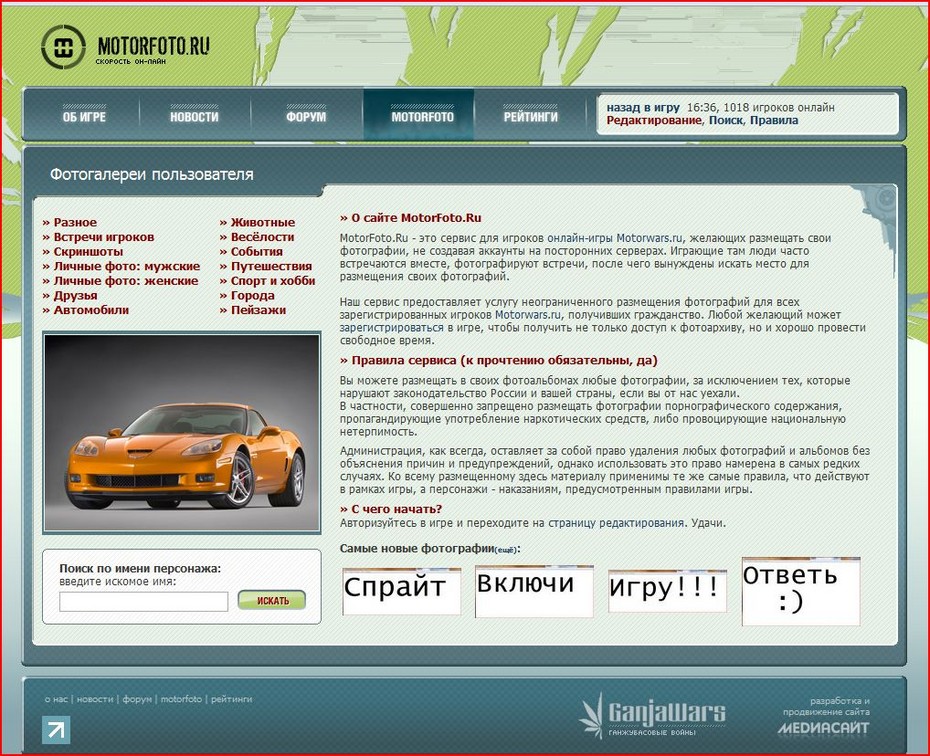The width and height of the screenshot is (930, 756).
Task: Go to the ФОРУМ tab
Action: pos(306,117)
